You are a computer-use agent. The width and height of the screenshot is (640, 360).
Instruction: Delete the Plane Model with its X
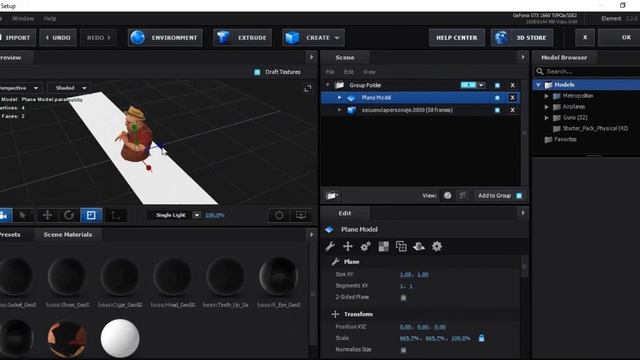(x=512, y=98)
